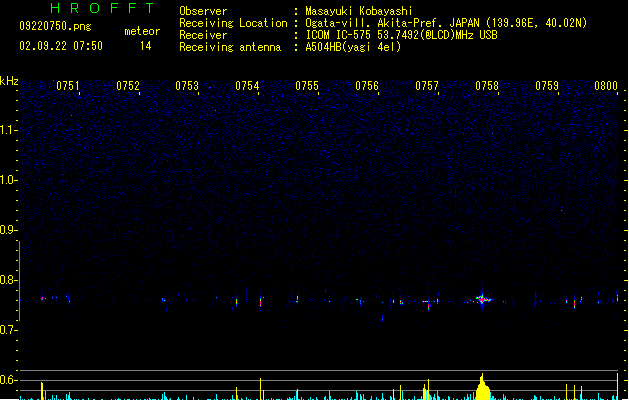Click the Receiving Location label
629x400 pixels.
click(233, 23)
